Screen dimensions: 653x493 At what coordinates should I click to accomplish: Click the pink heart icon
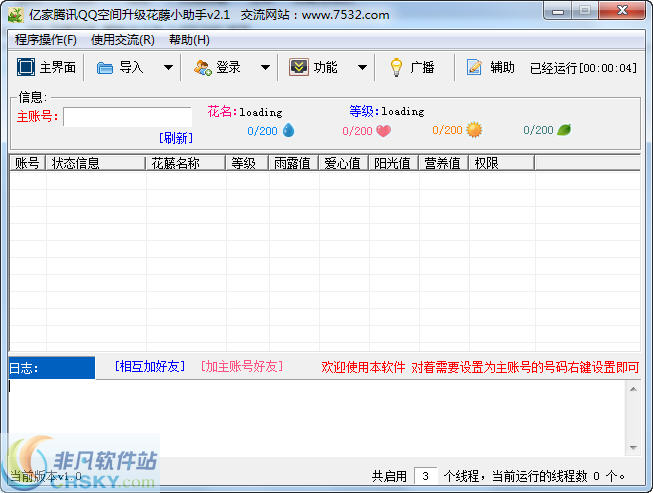pyautogui.click(x=384, y=131)
